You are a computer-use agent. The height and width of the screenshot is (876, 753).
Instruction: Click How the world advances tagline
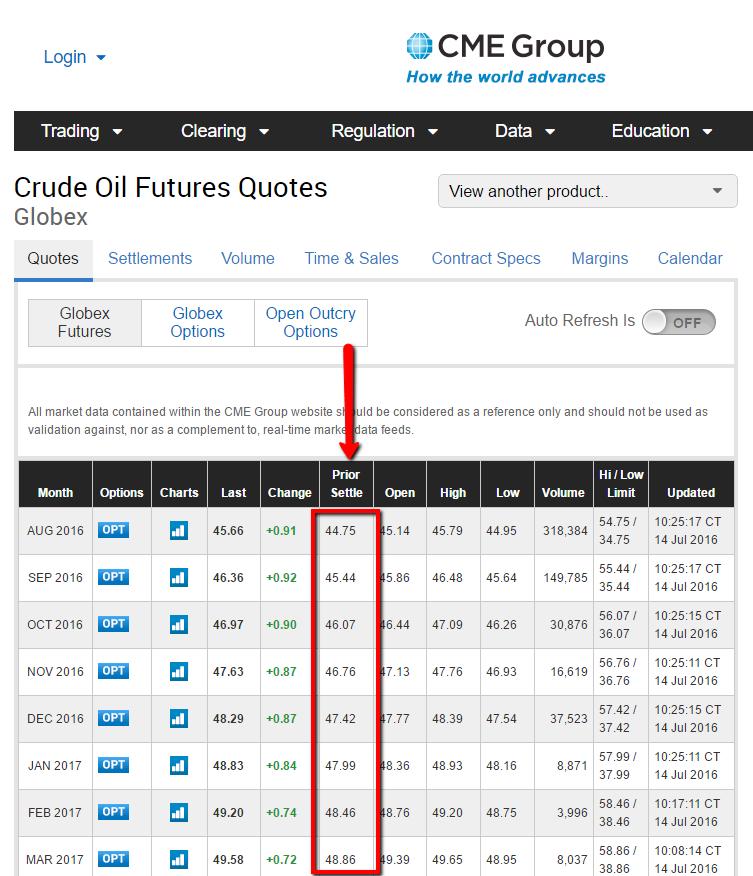click(x=506, y=77)
